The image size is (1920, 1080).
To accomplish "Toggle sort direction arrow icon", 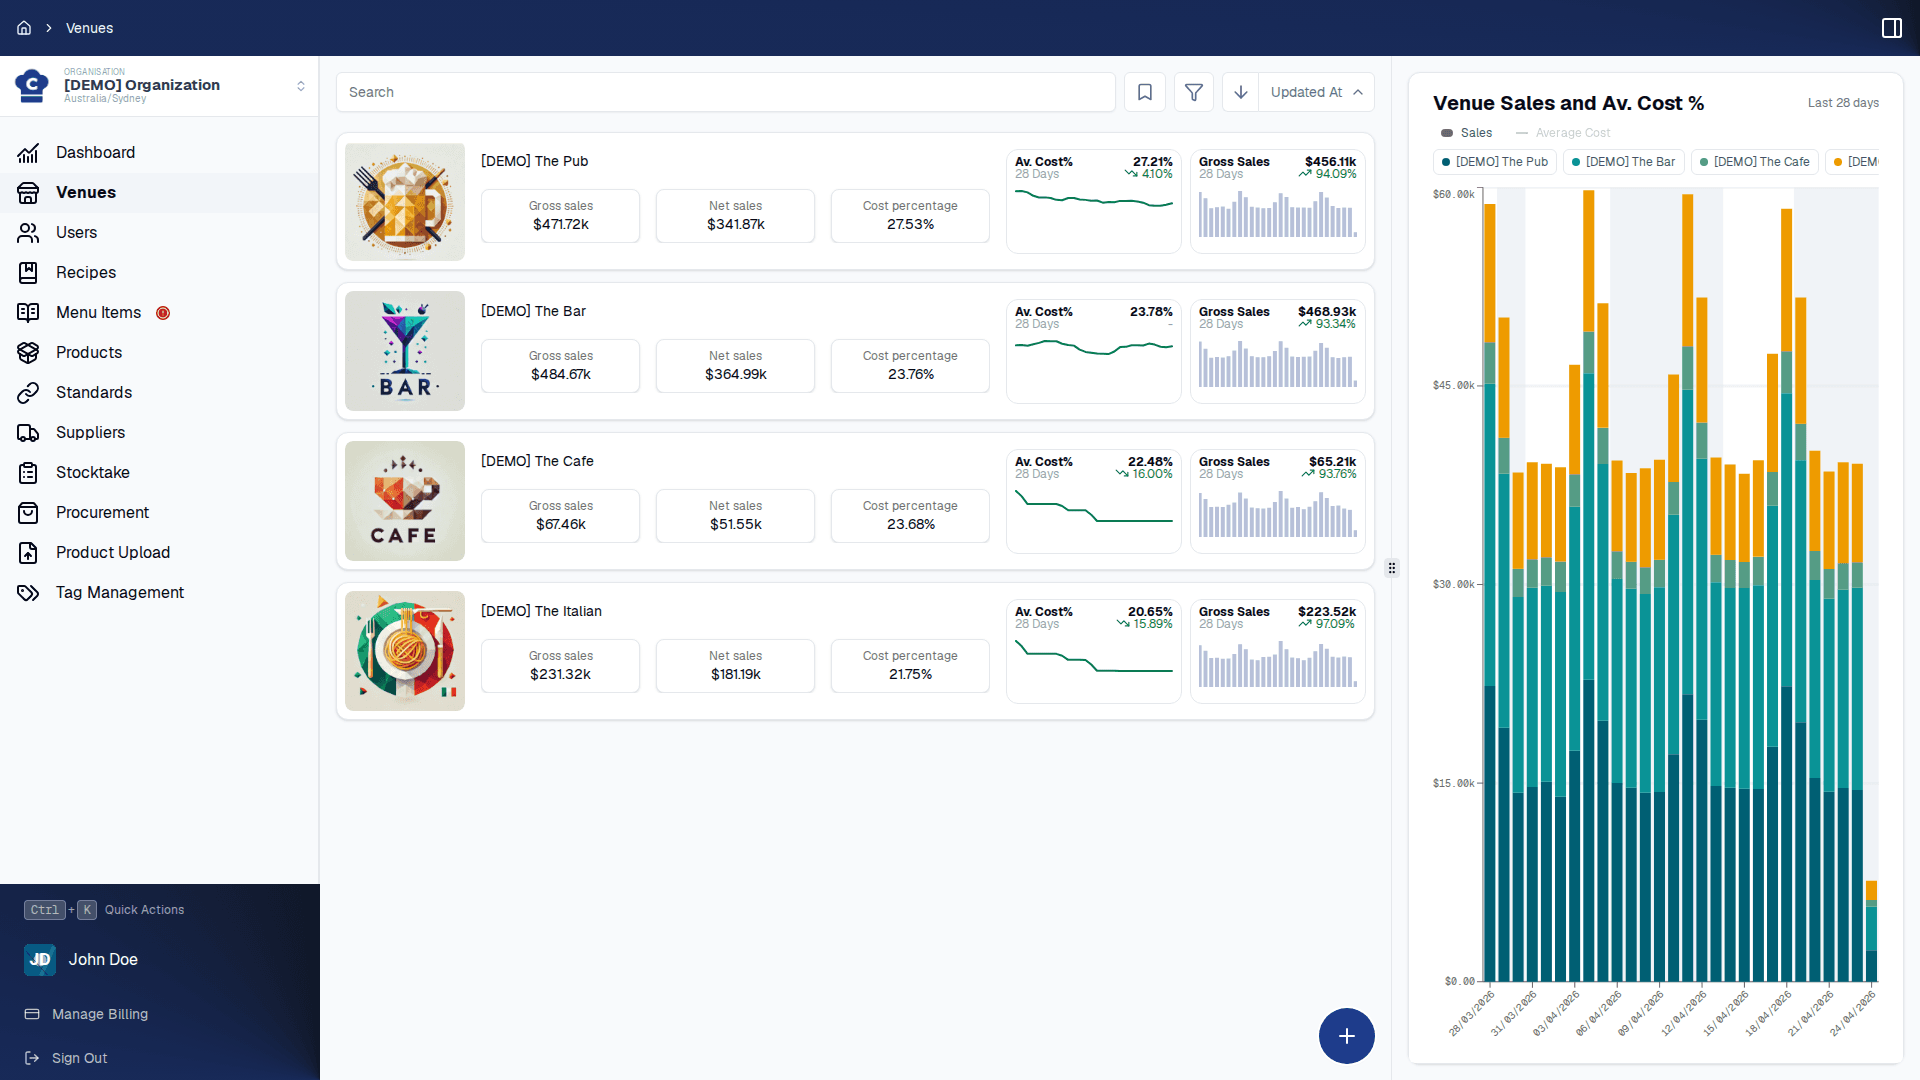I will point(1241,92).
